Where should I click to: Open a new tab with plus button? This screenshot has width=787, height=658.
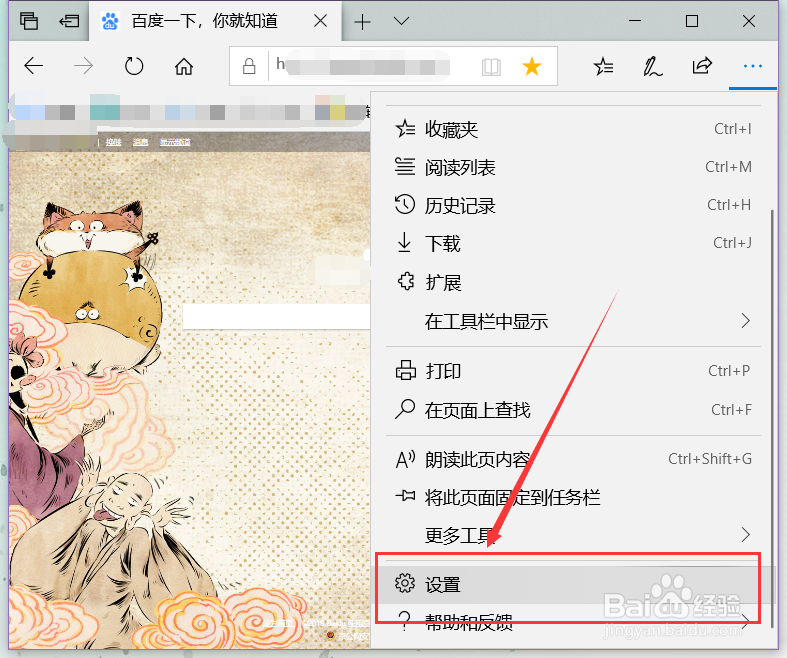pos(362,22)
